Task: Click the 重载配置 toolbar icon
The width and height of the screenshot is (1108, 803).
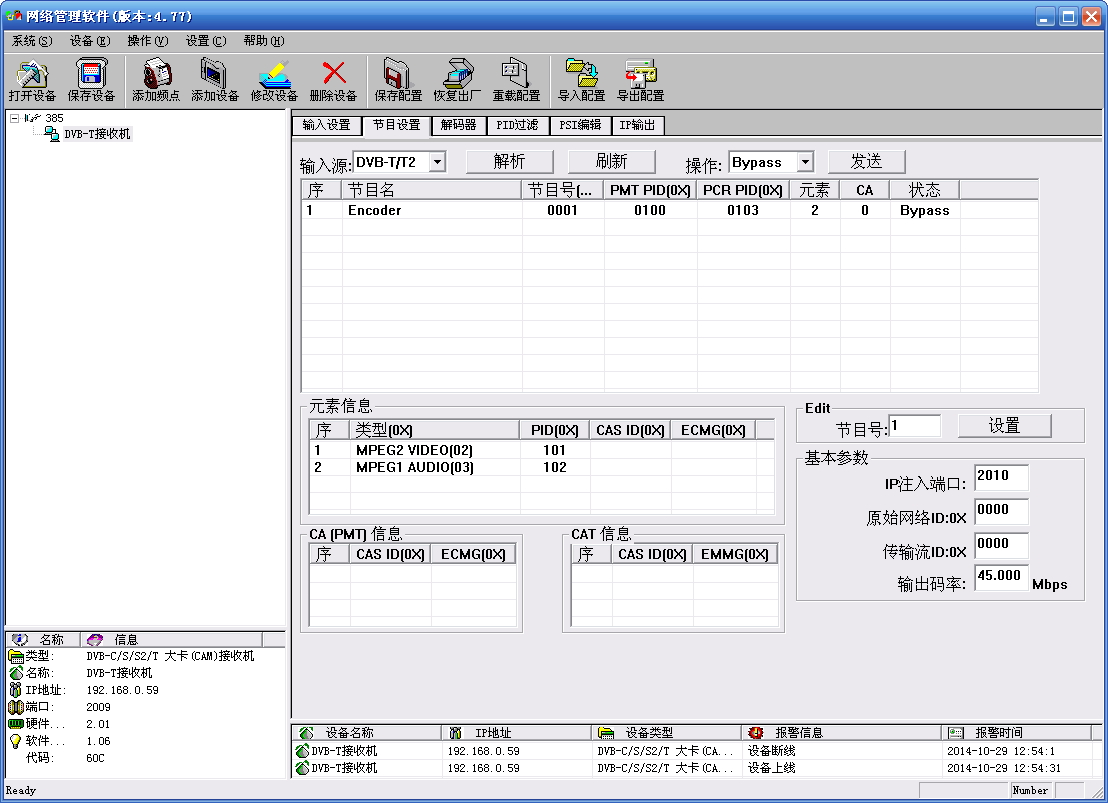Action: (517, 81)
